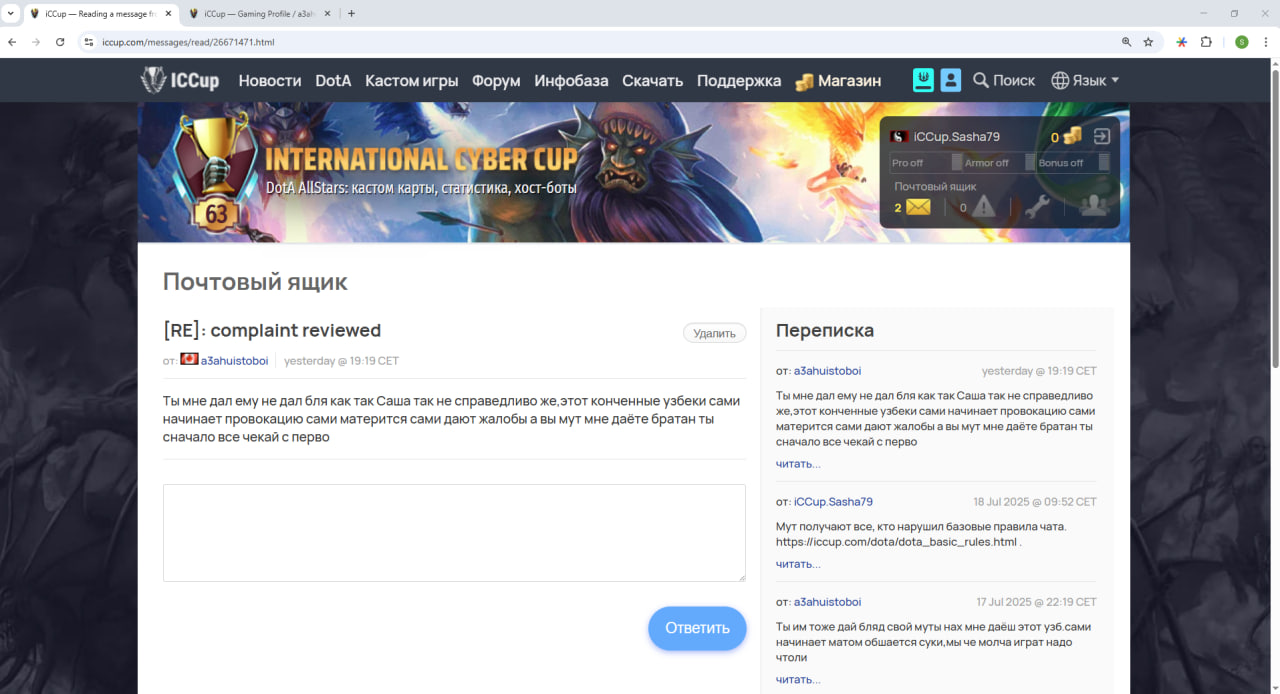The width and height of the screenshot is (1280, 694).
Task: Click the zoom magnifier in address bar
Action: pyautogui.click(x=1127, y=42)
